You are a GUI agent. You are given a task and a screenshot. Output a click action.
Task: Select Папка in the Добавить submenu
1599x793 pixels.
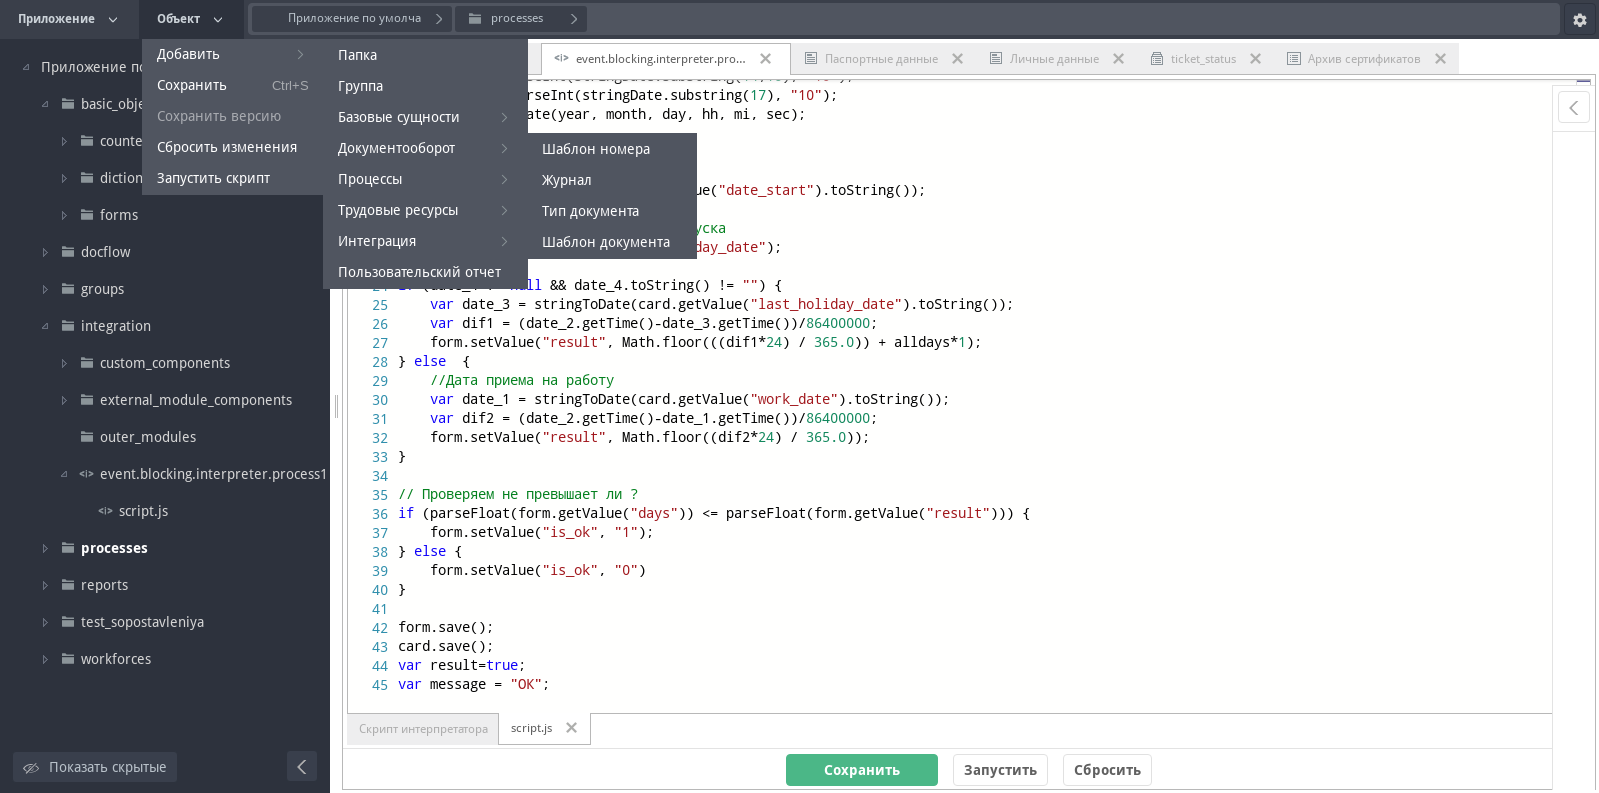tap(425, 55)
